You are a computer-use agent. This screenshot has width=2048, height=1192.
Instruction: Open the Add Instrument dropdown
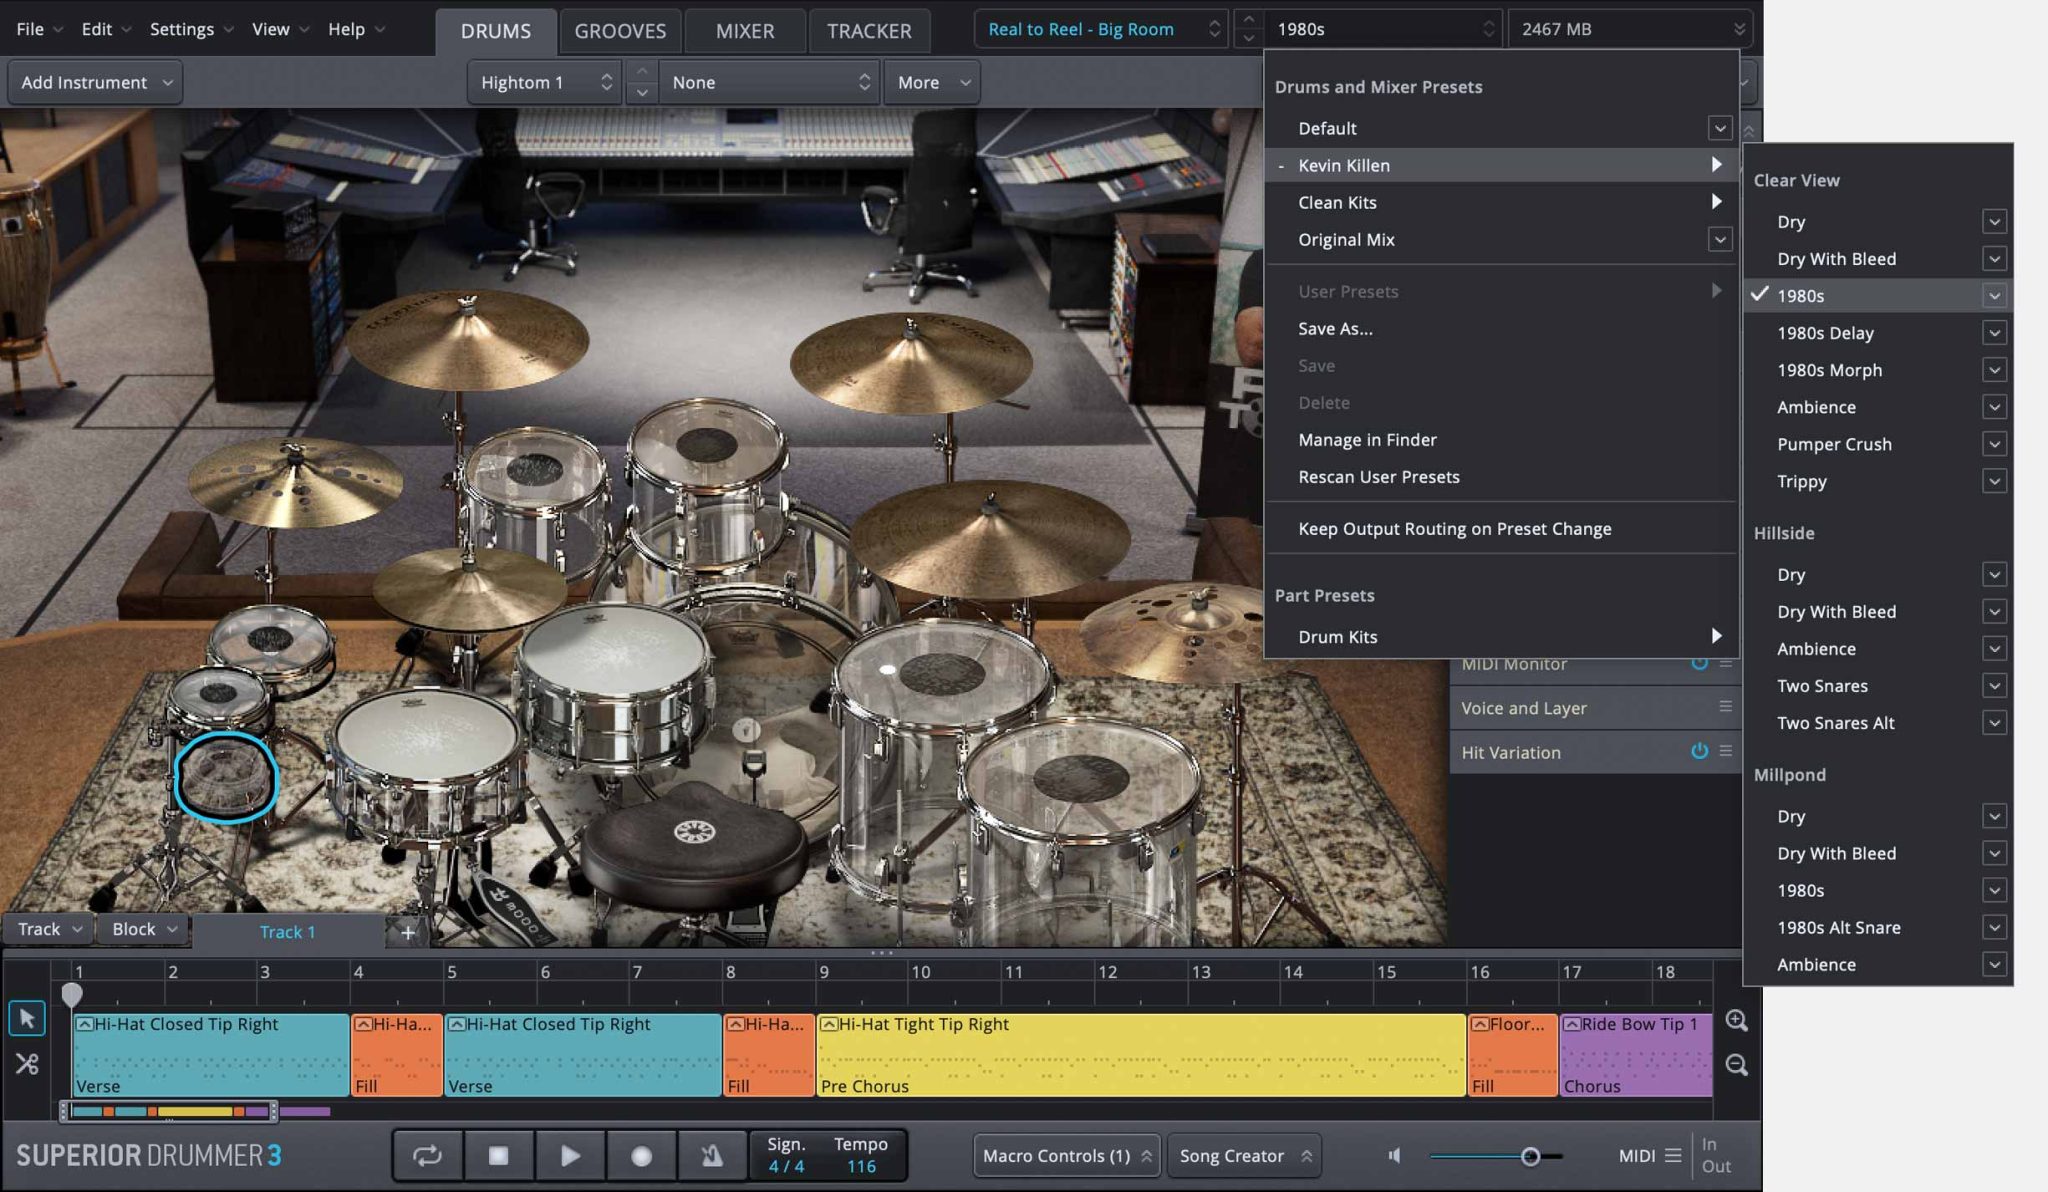click(96, 82)
